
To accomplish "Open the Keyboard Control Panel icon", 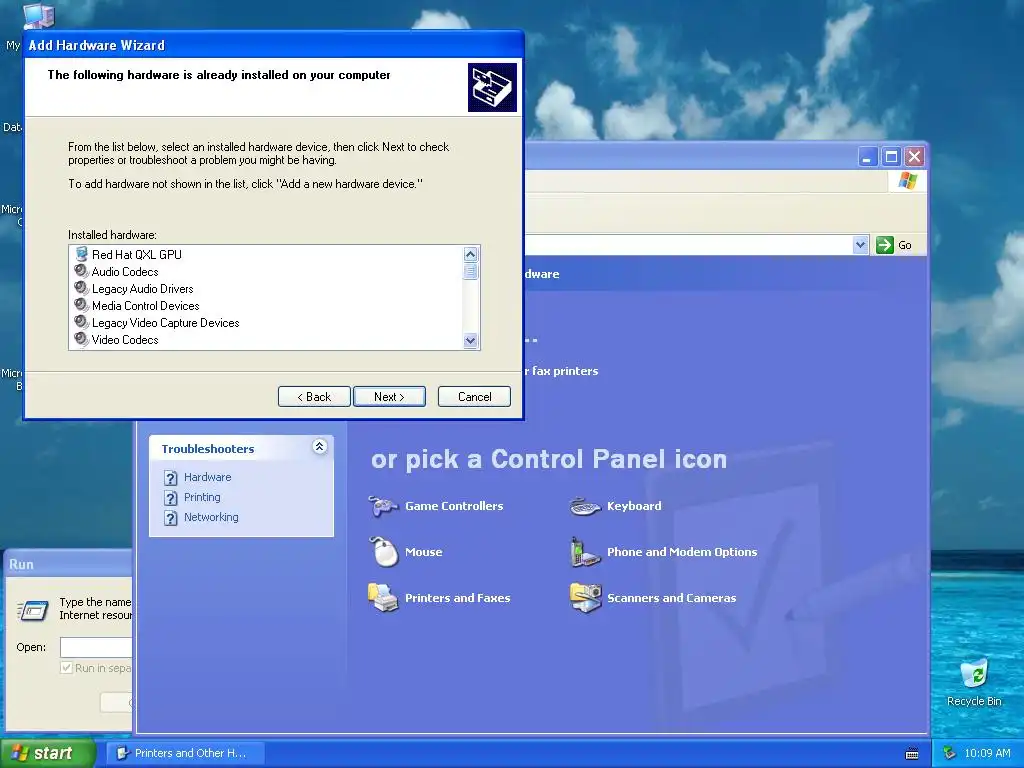I will click(585, 506).
